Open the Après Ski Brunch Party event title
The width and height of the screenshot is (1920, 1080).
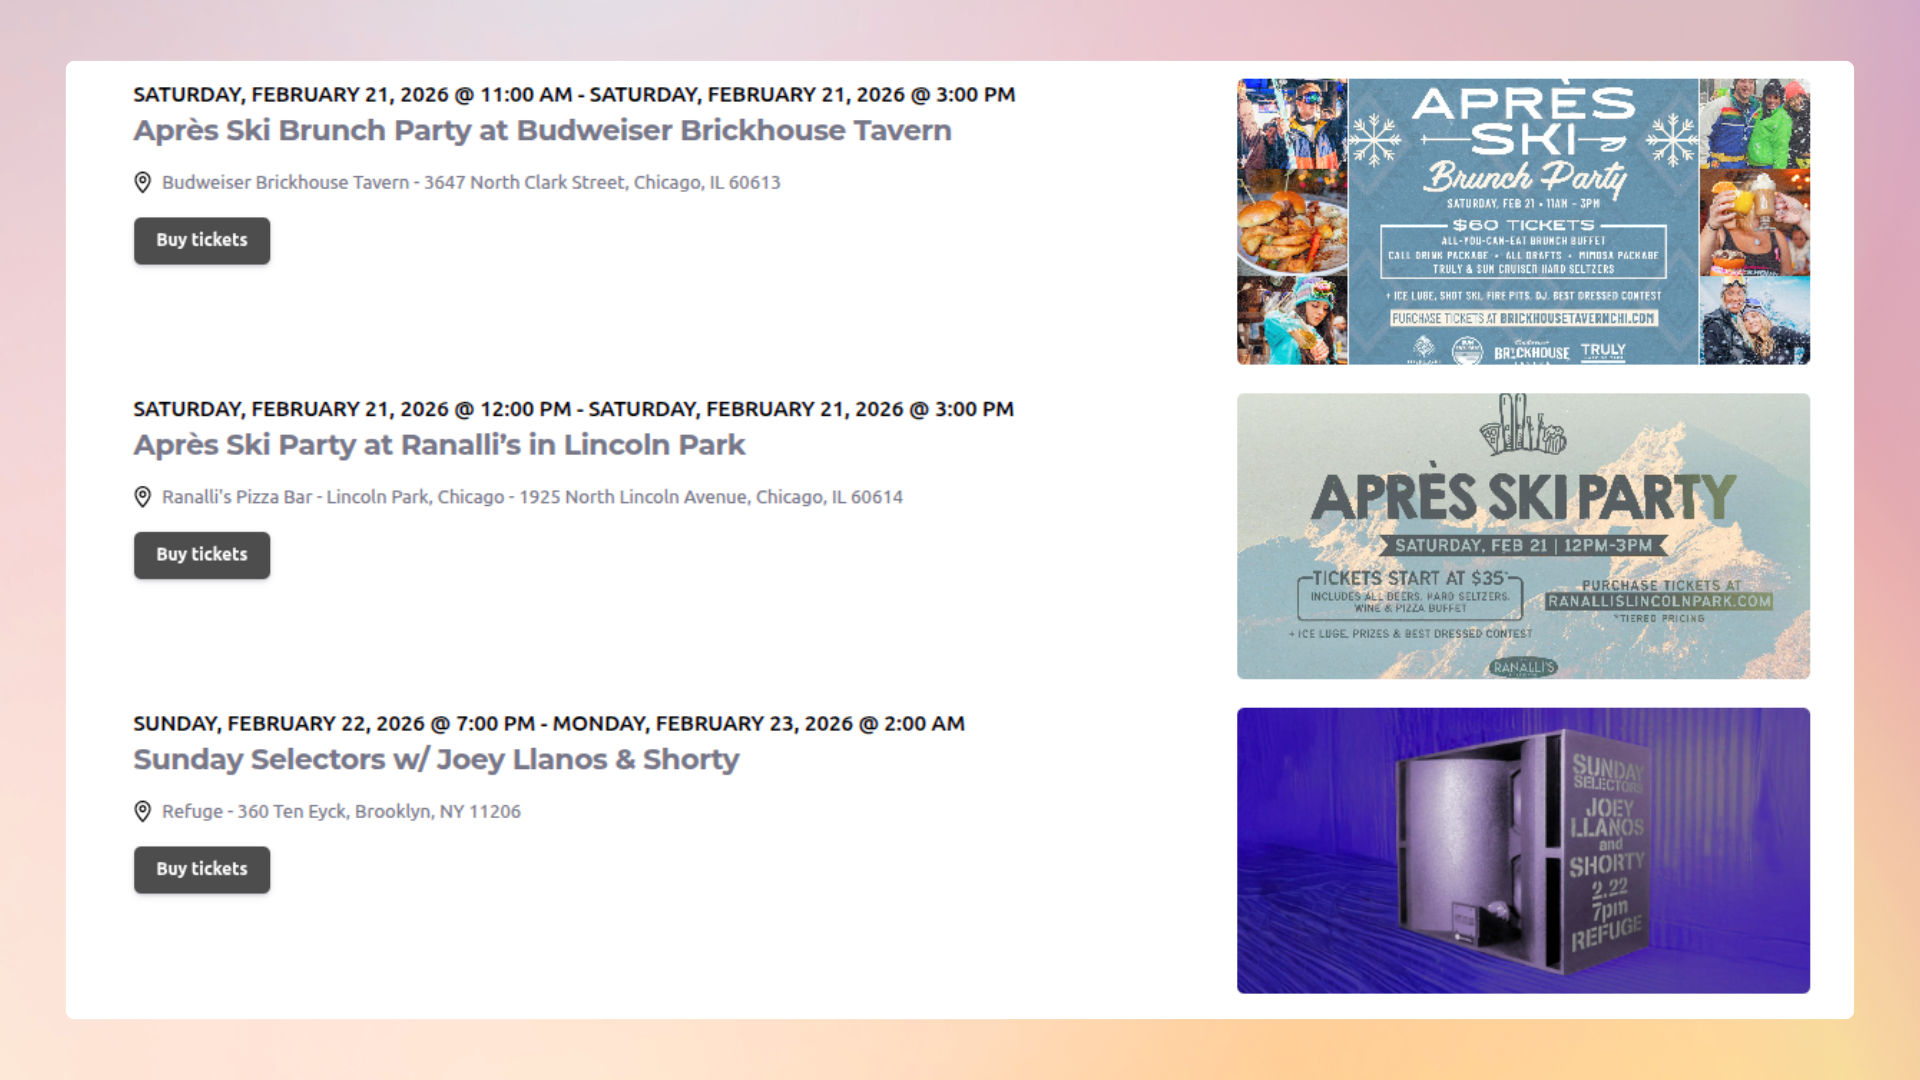coord(542,130)
